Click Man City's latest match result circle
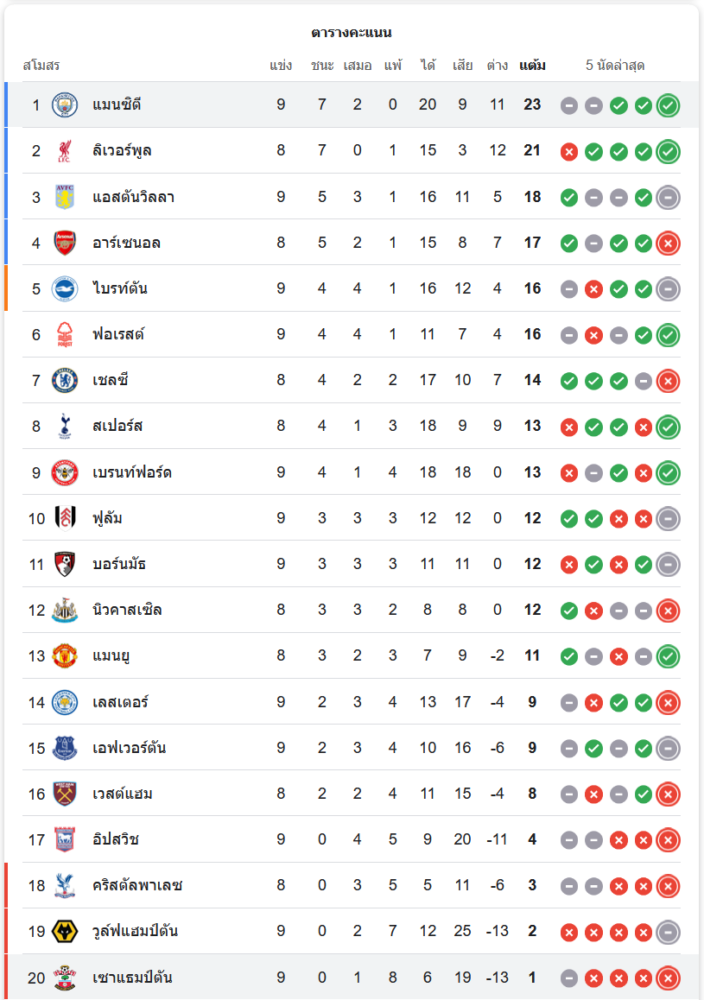Image resolution: width=704 pixels, height=1000 pixels. [x=668, y=105]
